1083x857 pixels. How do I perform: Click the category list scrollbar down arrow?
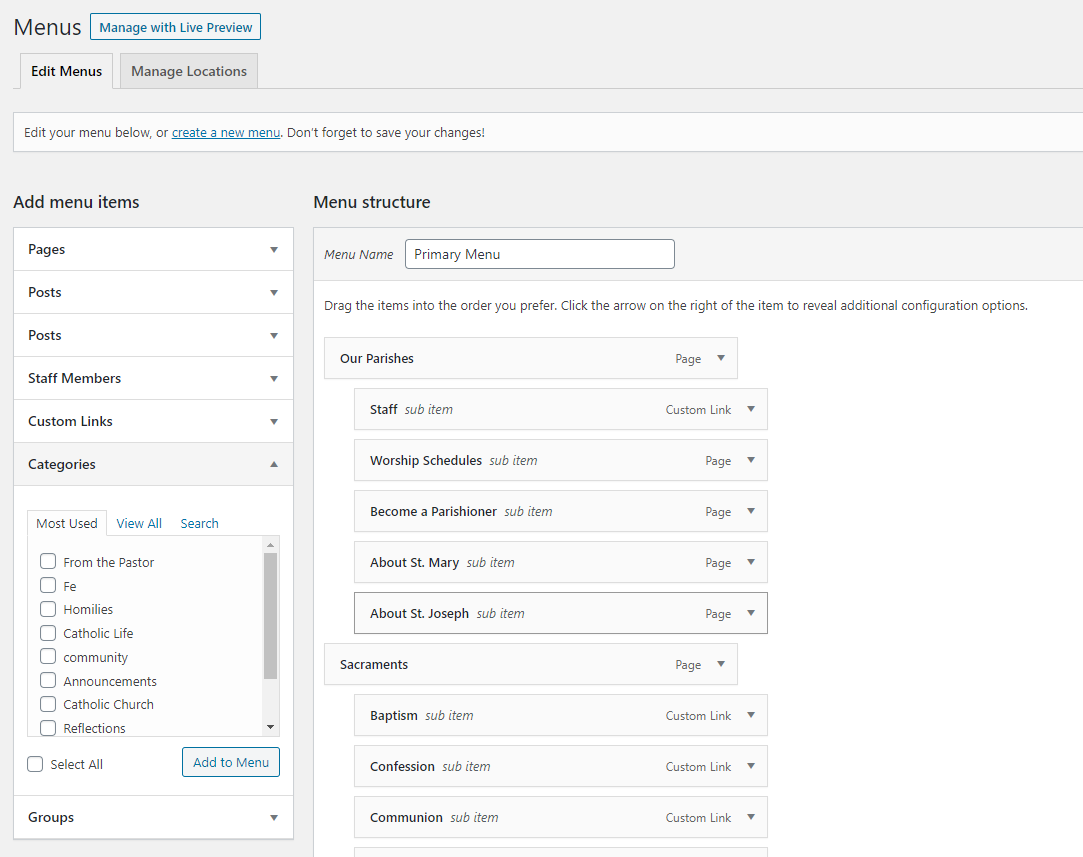[x=270, y=727]
